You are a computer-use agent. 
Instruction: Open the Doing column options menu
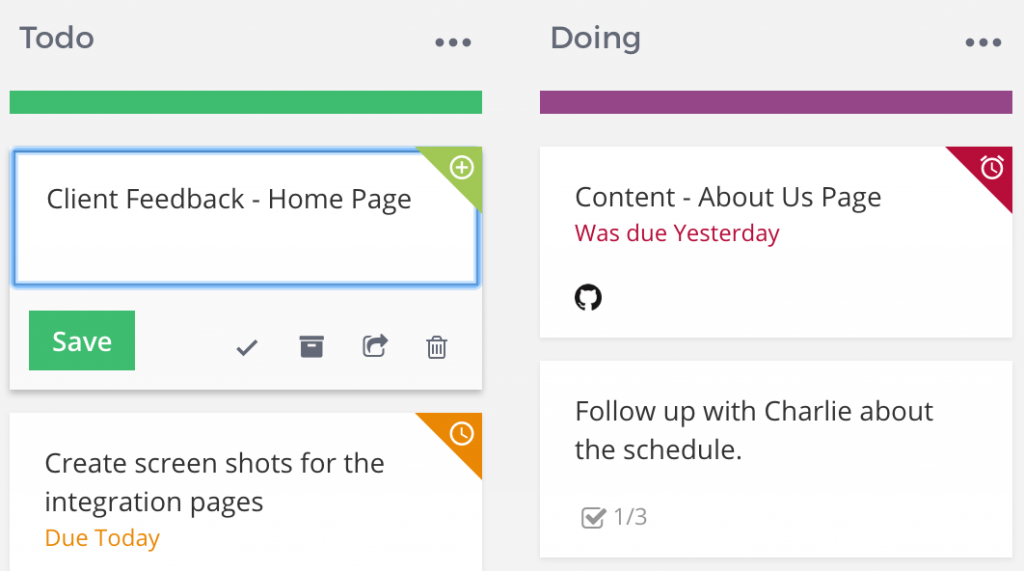pyautogui.click(x=983, y=42)
